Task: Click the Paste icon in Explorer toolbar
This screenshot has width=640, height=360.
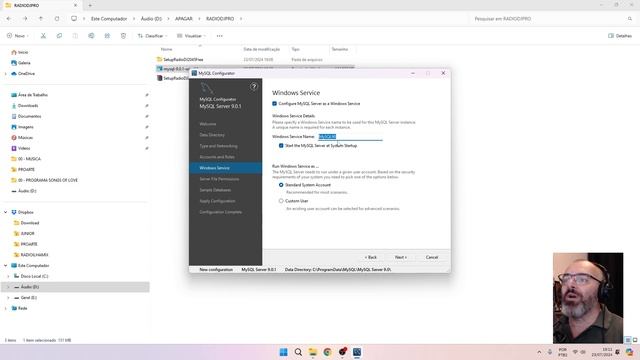Action: pyautogui.click(x=75, y=36)
